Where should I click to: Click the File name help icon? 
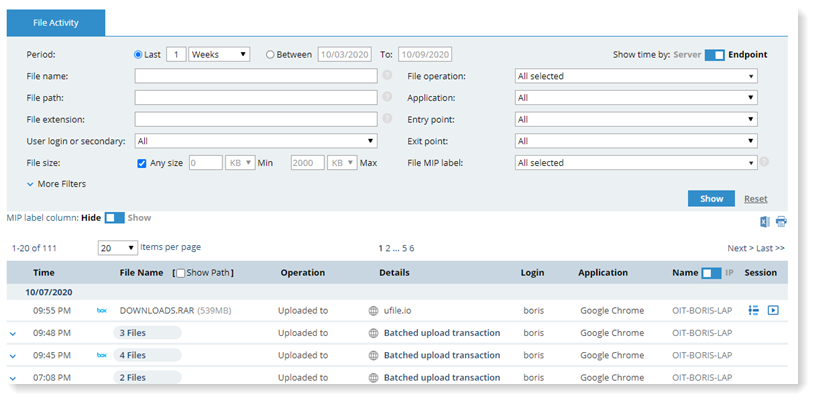pyautogui.click(x=386, y=76)
